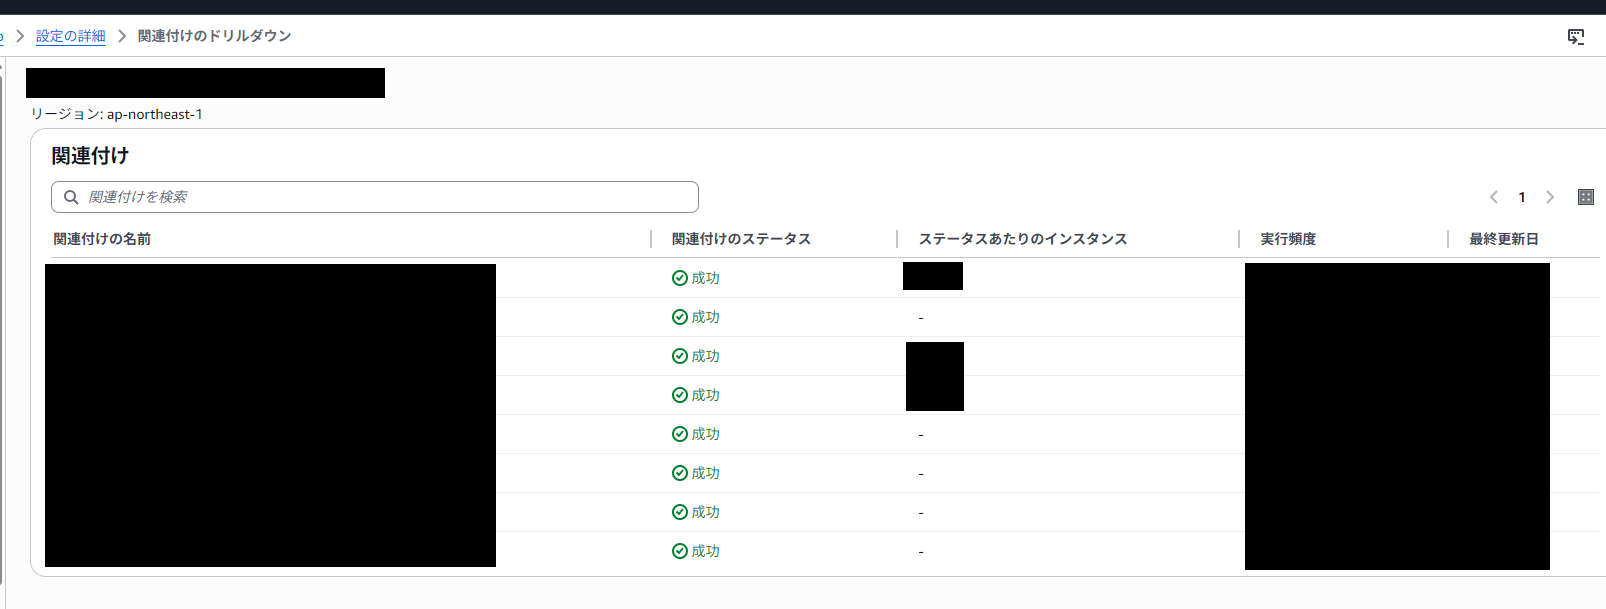The width and height of the screenshot is (1606, 609).
Task: Sort by ステータスあたりのインスタンス column header
Action: pos(1022,239)
